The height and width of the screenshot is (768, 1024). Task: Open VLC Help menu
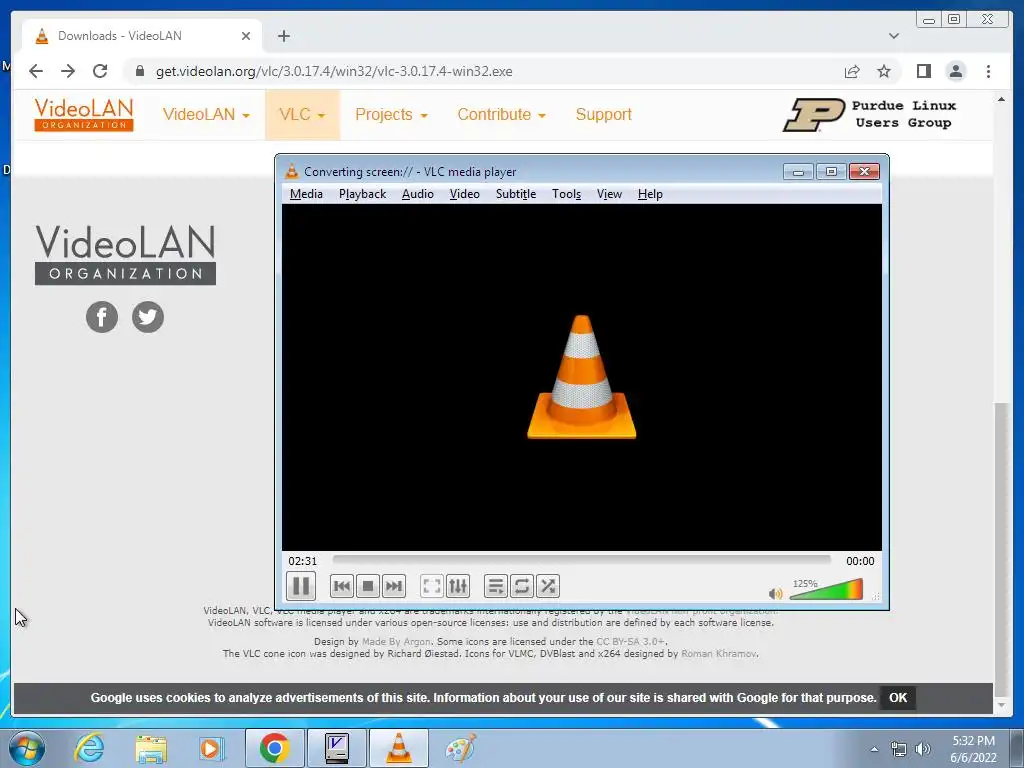point(650,194)
